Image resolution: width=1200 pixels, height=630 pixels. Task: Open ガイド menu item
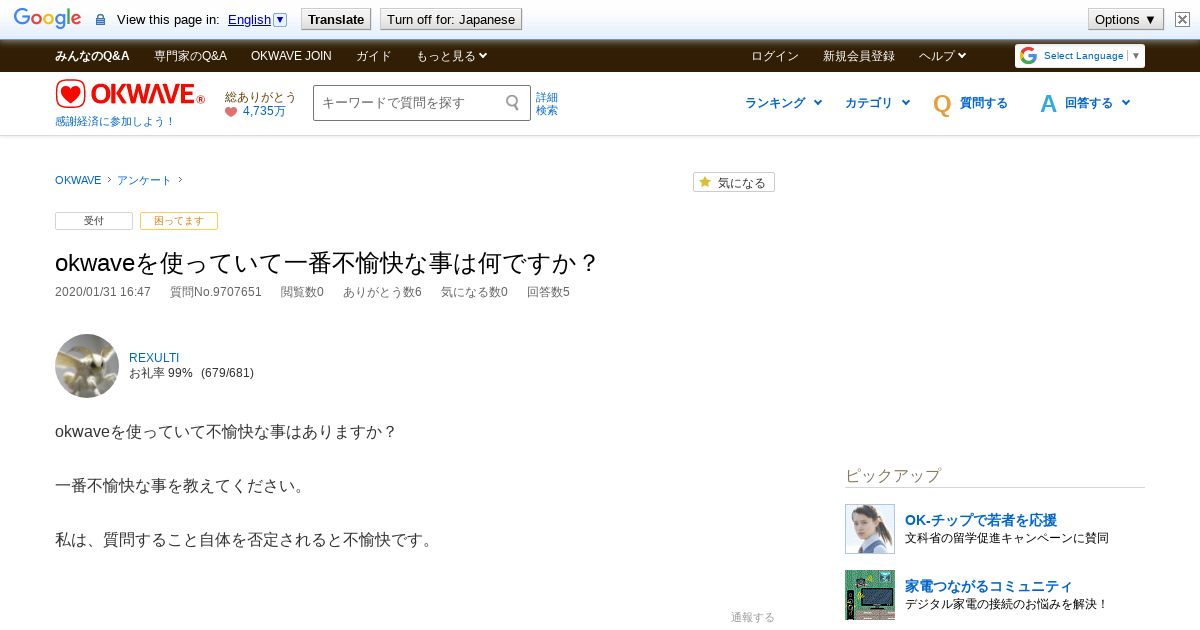tap(374, 56)
